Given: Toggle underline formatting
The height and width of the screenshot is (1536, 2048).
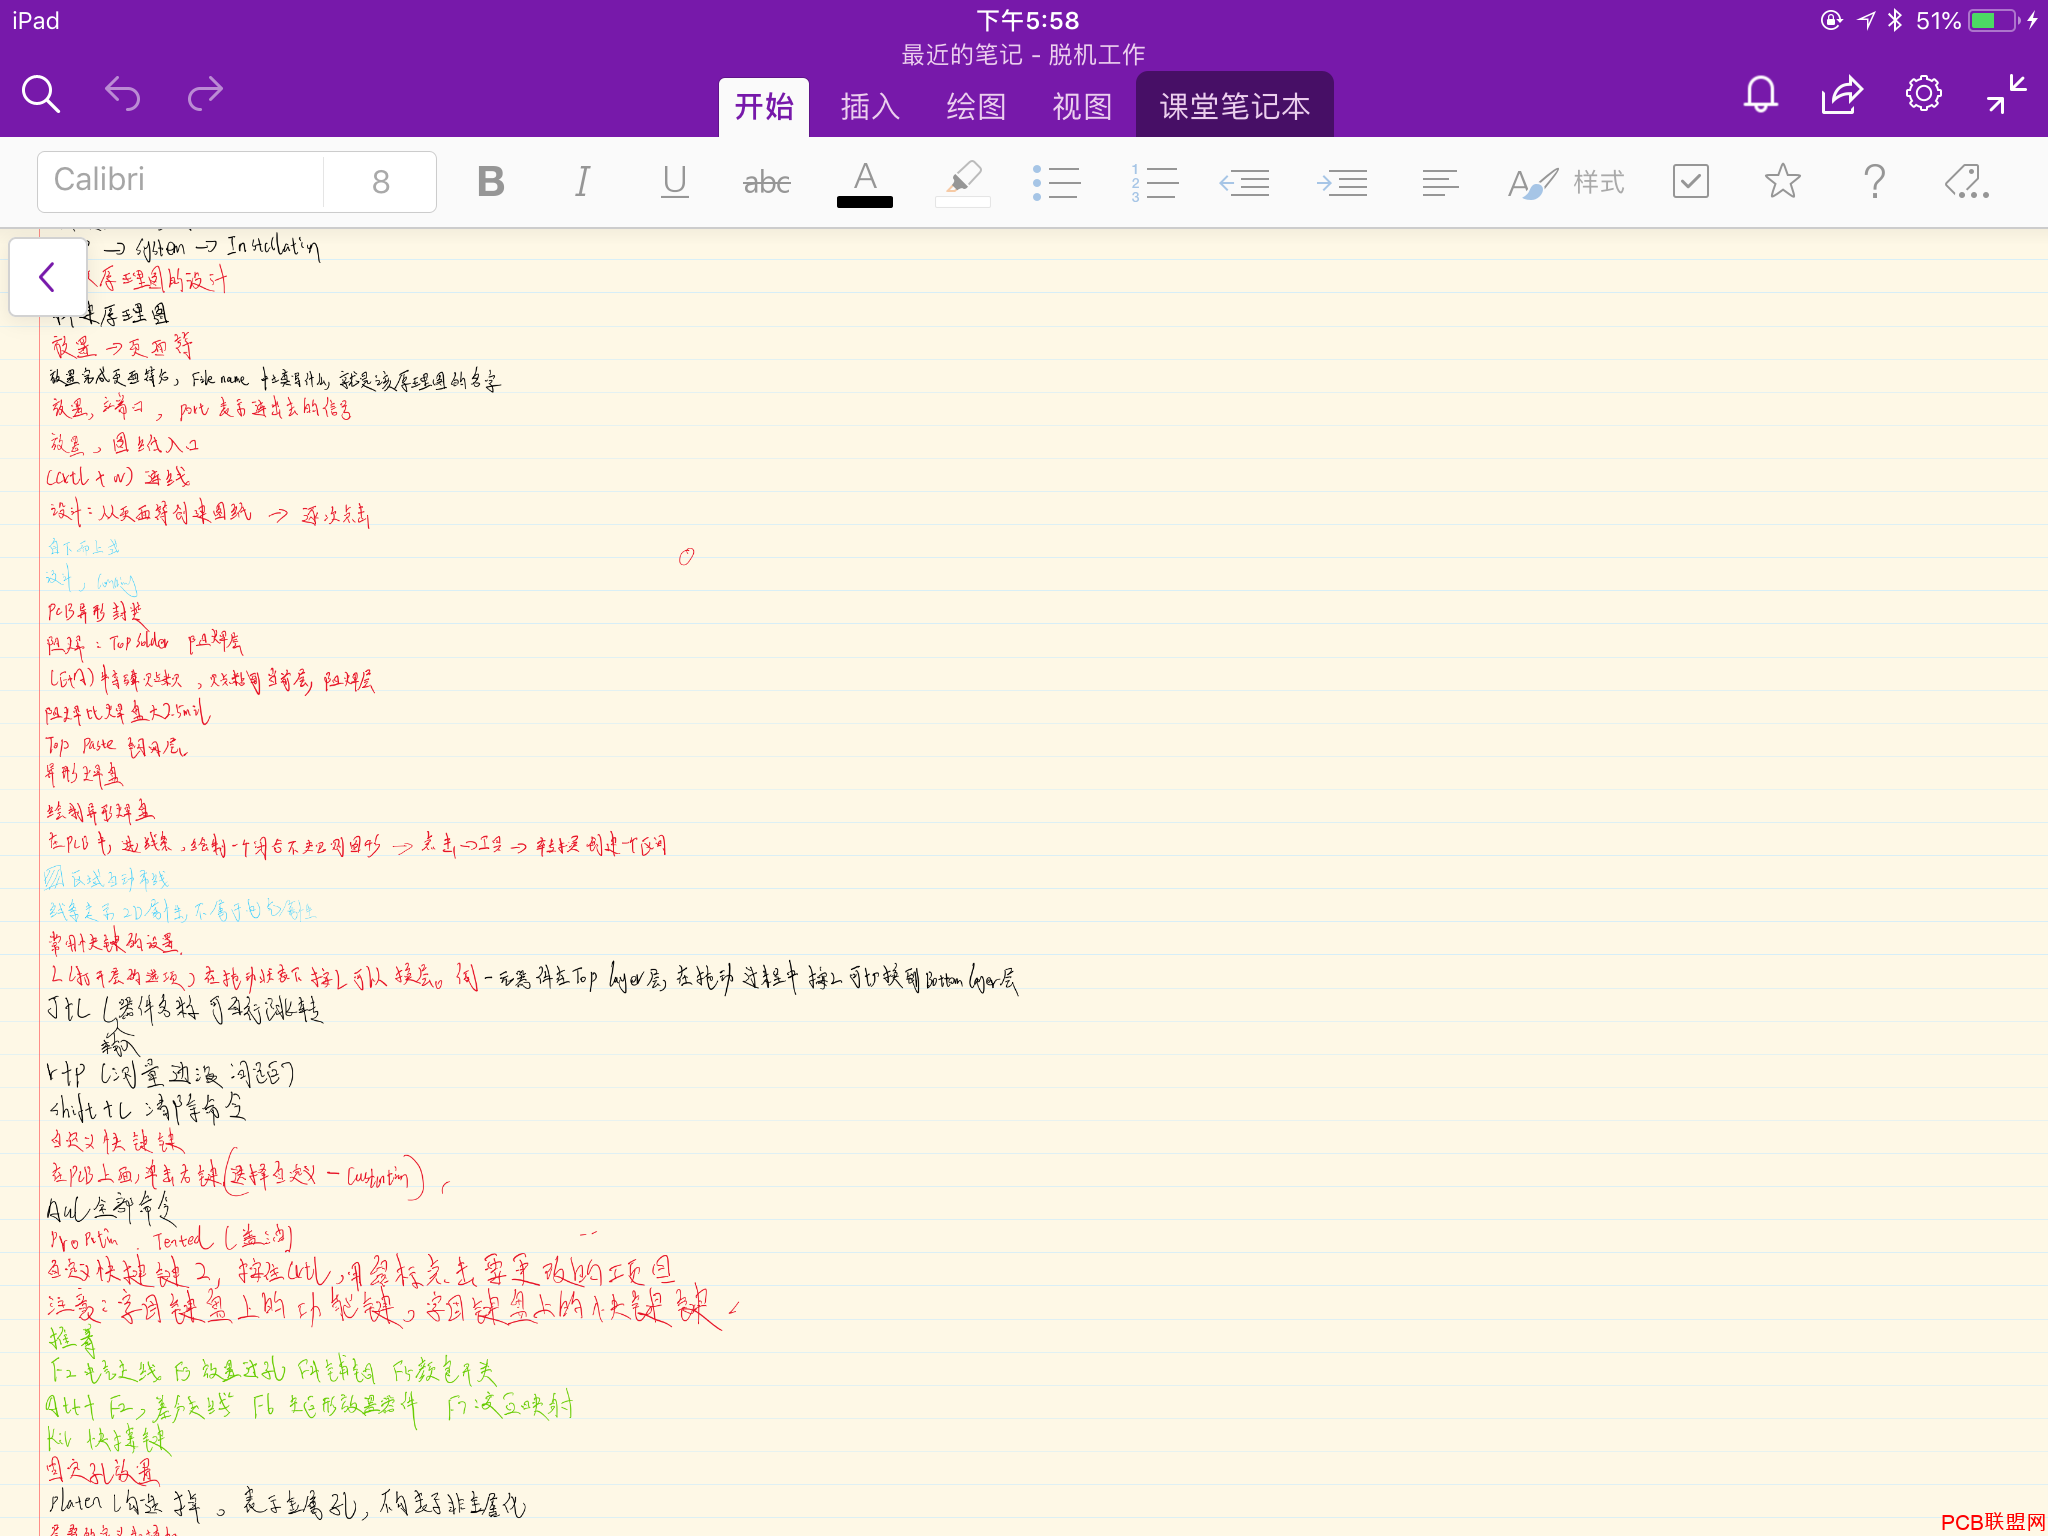Looking at the screenshot, I should click(x=675, y=181).
